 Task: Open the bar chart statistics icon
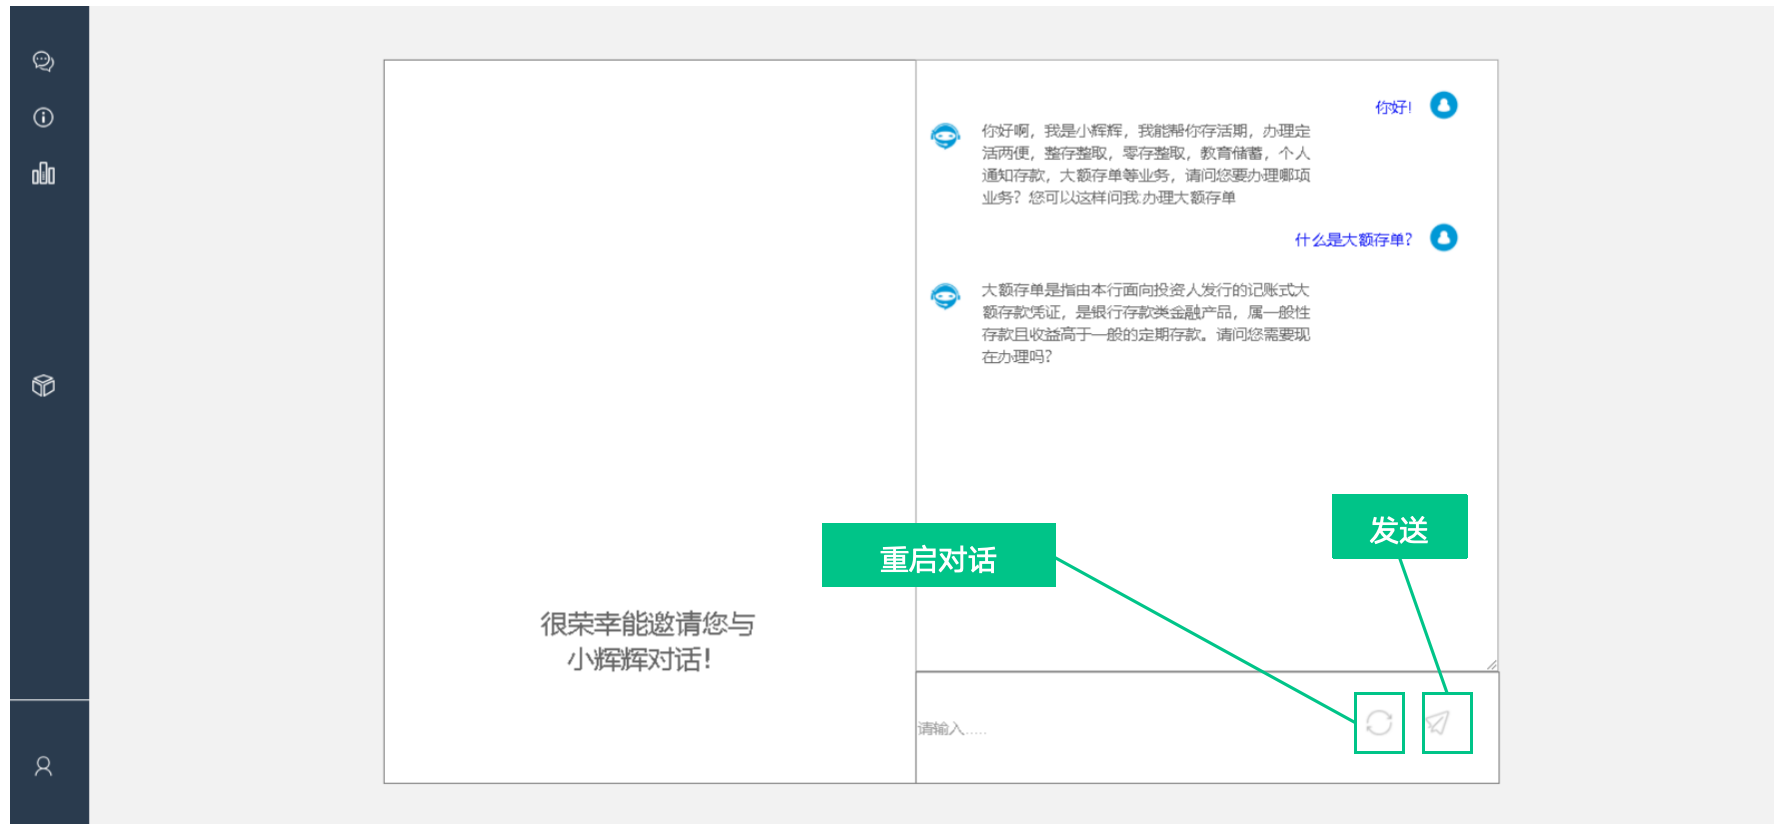click(x=43, y=173)
